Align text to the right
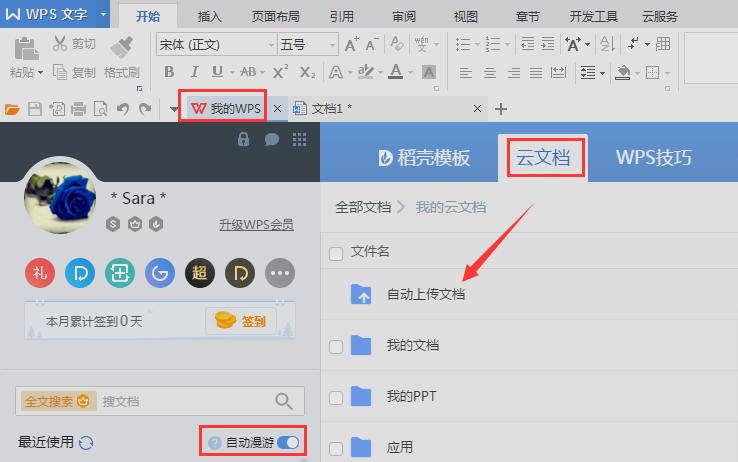Screen dimensions: 738x462 pos(513,72)
